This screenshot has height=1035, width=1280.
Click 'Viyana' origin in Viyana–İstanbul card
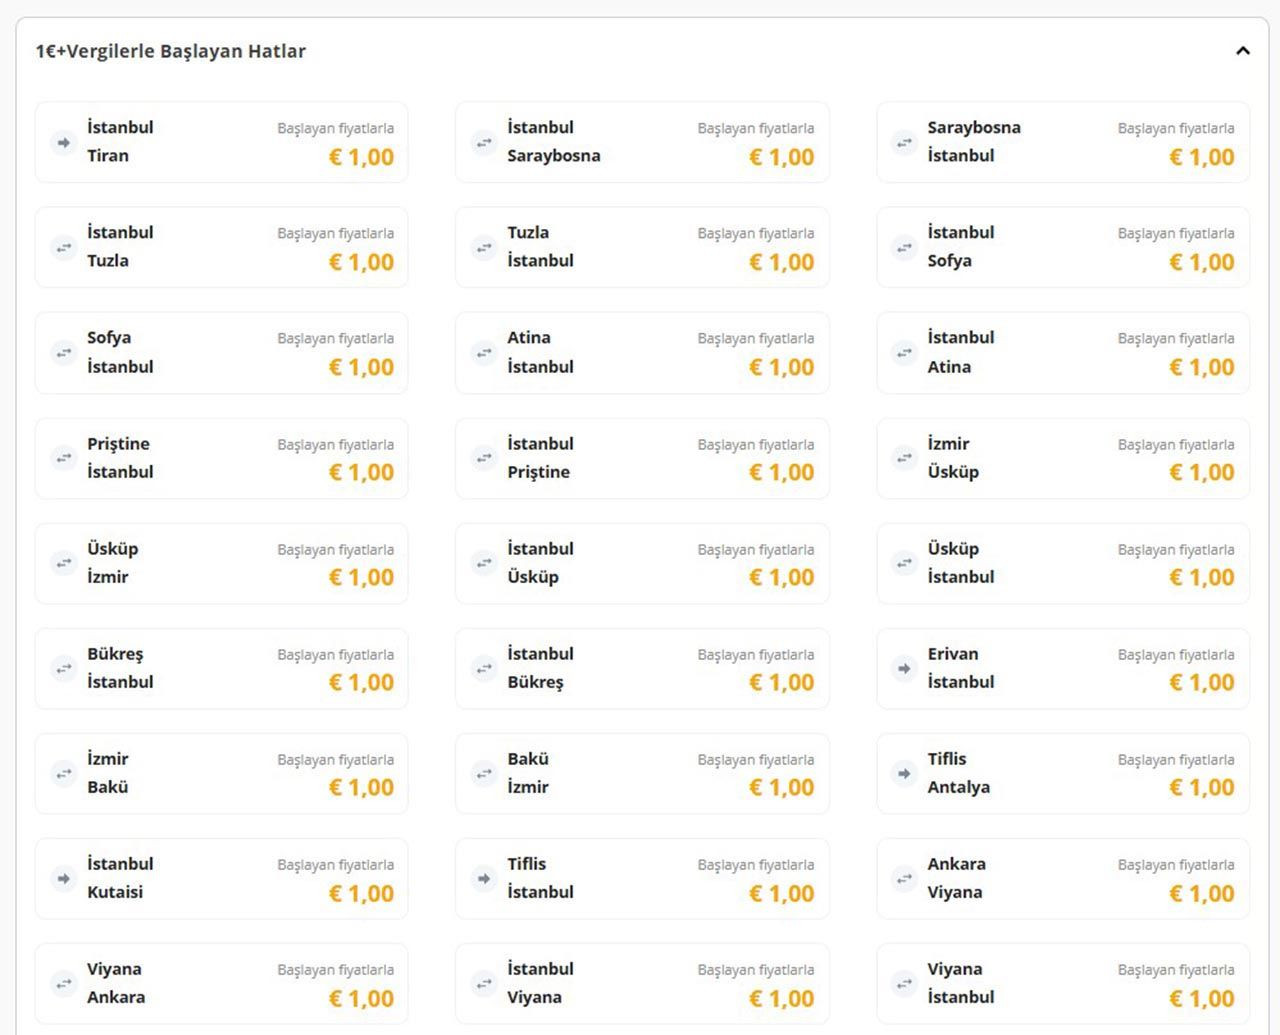tap(955, 969)
